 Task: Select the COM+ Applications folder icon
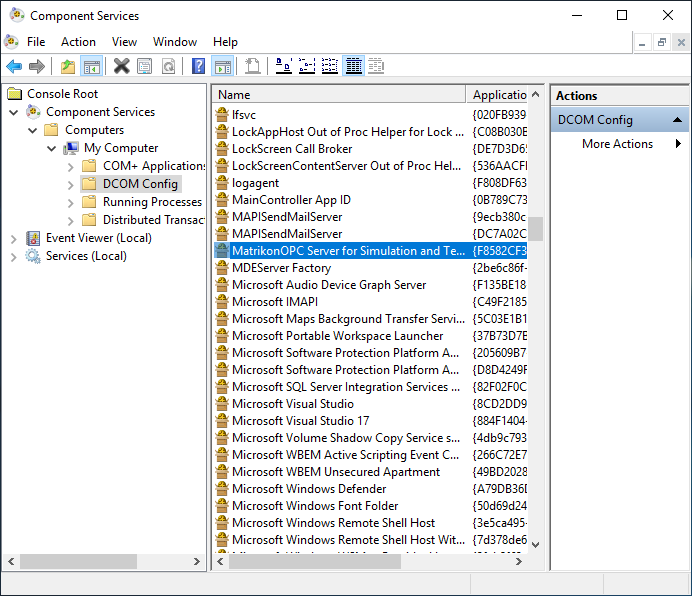click(x=89, y=166)
